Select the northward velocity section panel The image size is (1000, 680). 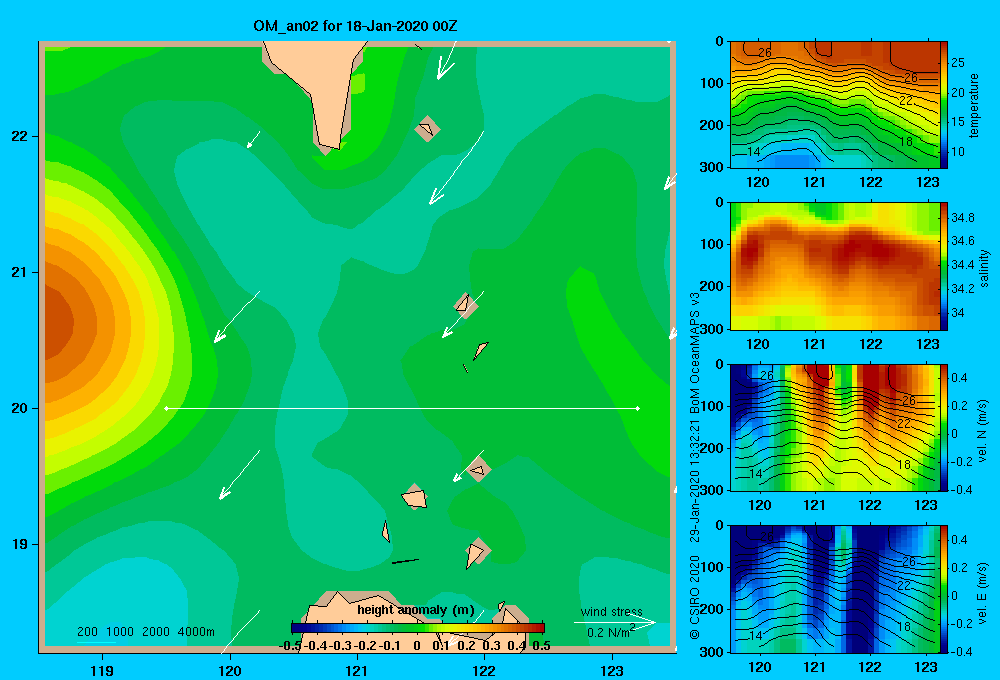pyautogui.click(x=835, y=427)
